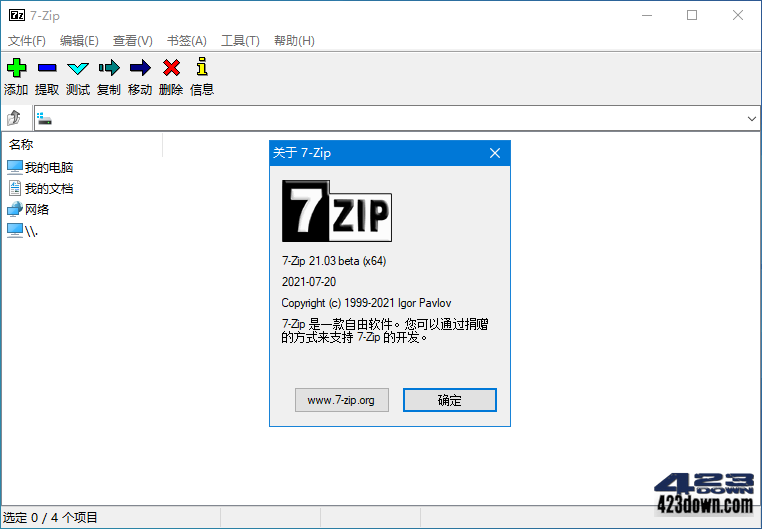The image size is (762, 529).
Task: Go up one folder level icon
Action: (14, 118)
